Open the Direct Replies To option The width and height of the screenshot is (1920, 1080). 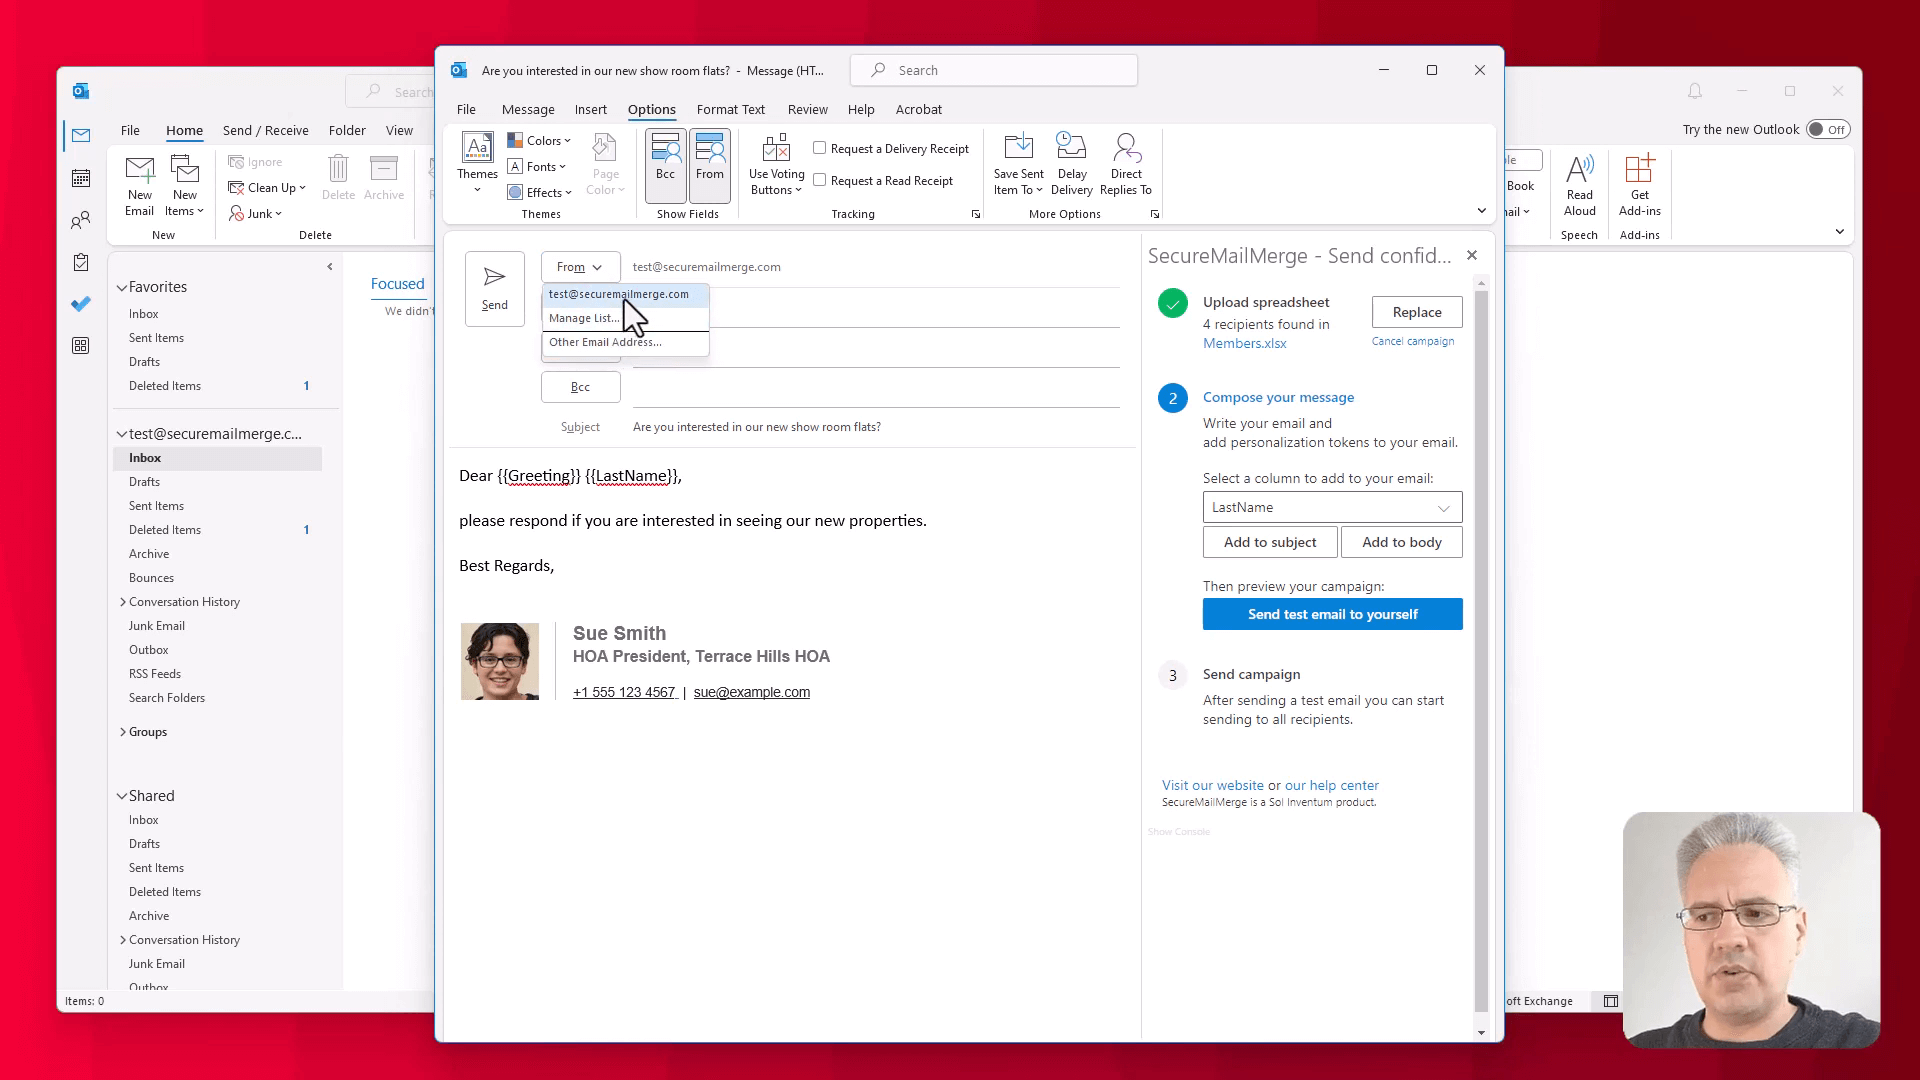[1126, 163]
